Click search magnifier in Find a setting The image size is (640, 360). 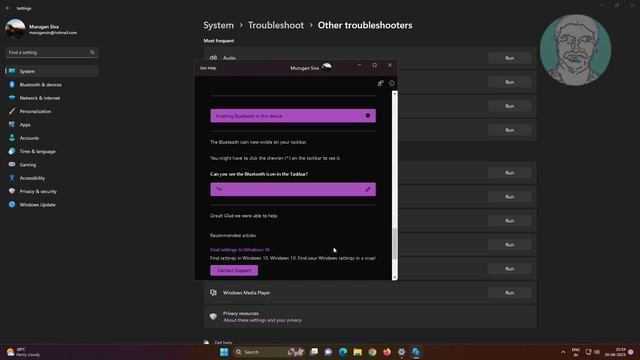click(92, 53)
